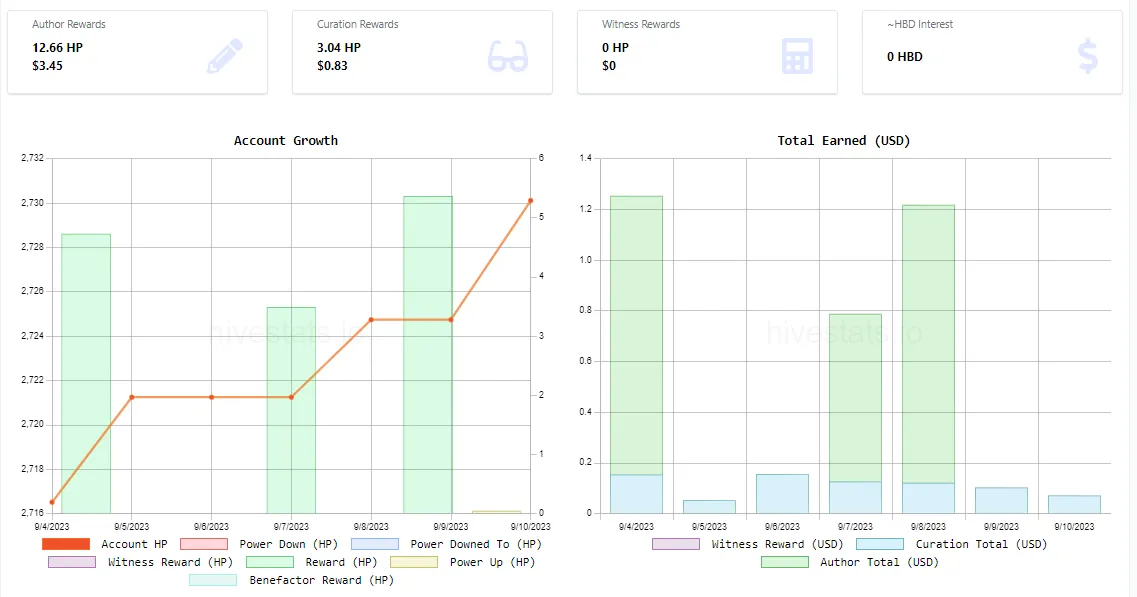The height and width of the screenshot is (597, 1137).
Task: Select the 9/6/2023 curation total bar
Action: click(782, 494)
